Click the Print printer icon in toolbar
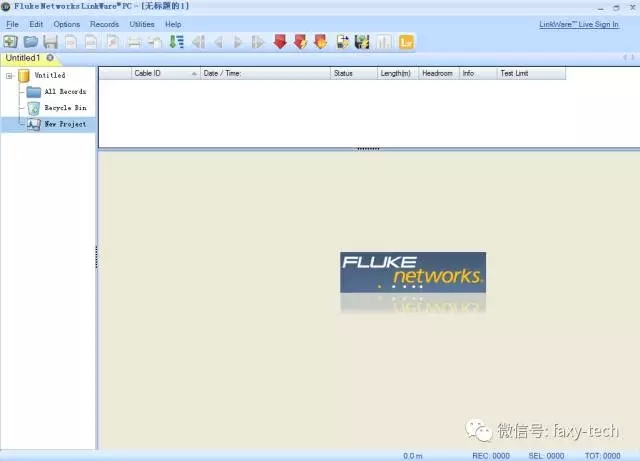The height and width of the screenshot is (461, 640). (135, 42)
